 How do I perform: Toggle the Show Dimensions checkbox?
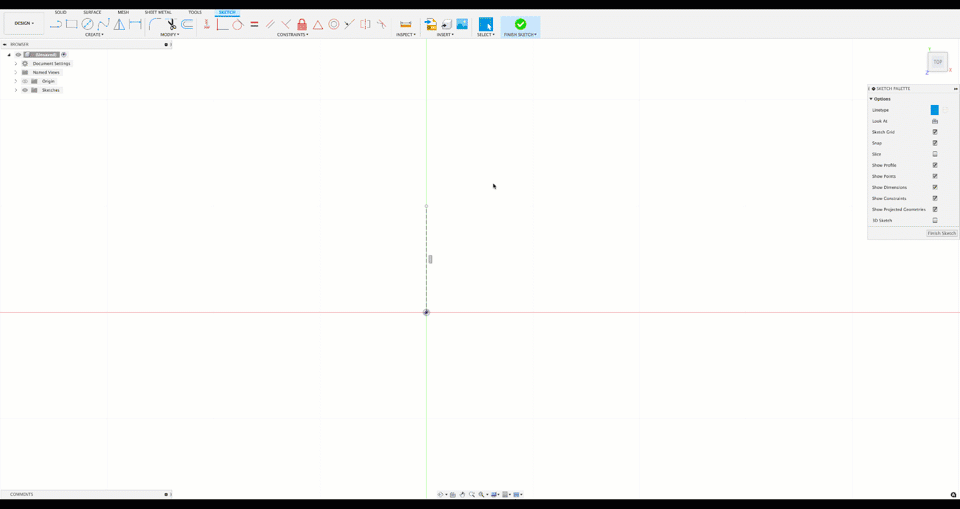click(935, 187)
